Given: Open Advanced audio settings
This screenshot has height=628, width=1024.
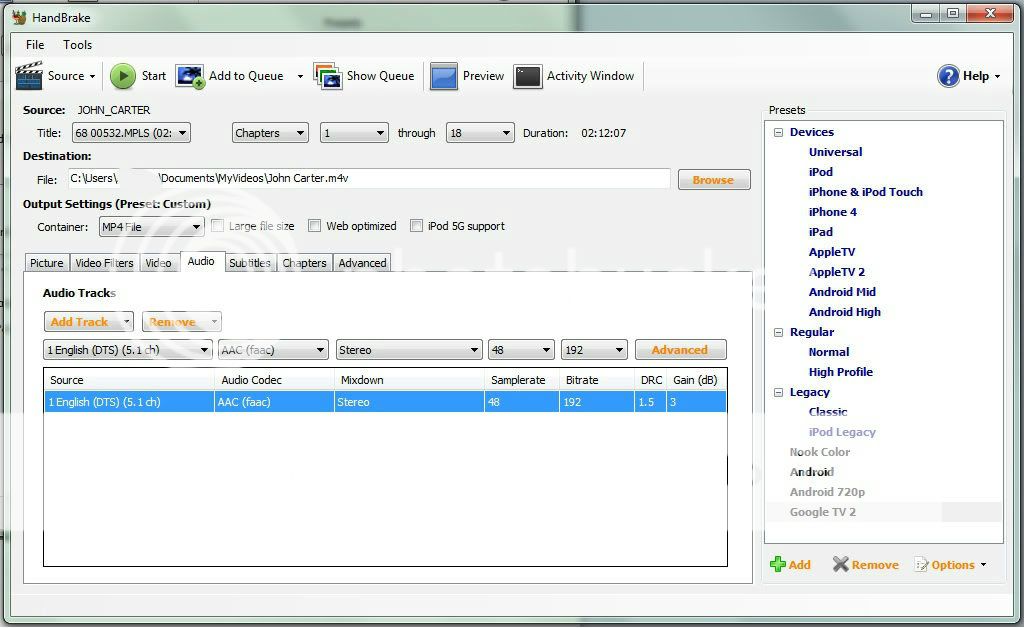Looking at the screenshot, I should pos(680,349).
